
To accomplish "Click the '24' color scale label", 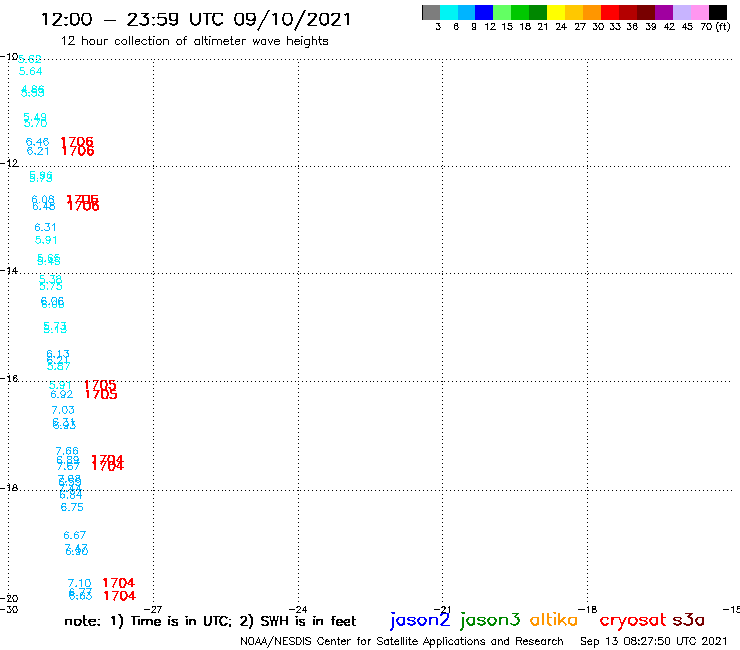I will click(x=561, y=26).
